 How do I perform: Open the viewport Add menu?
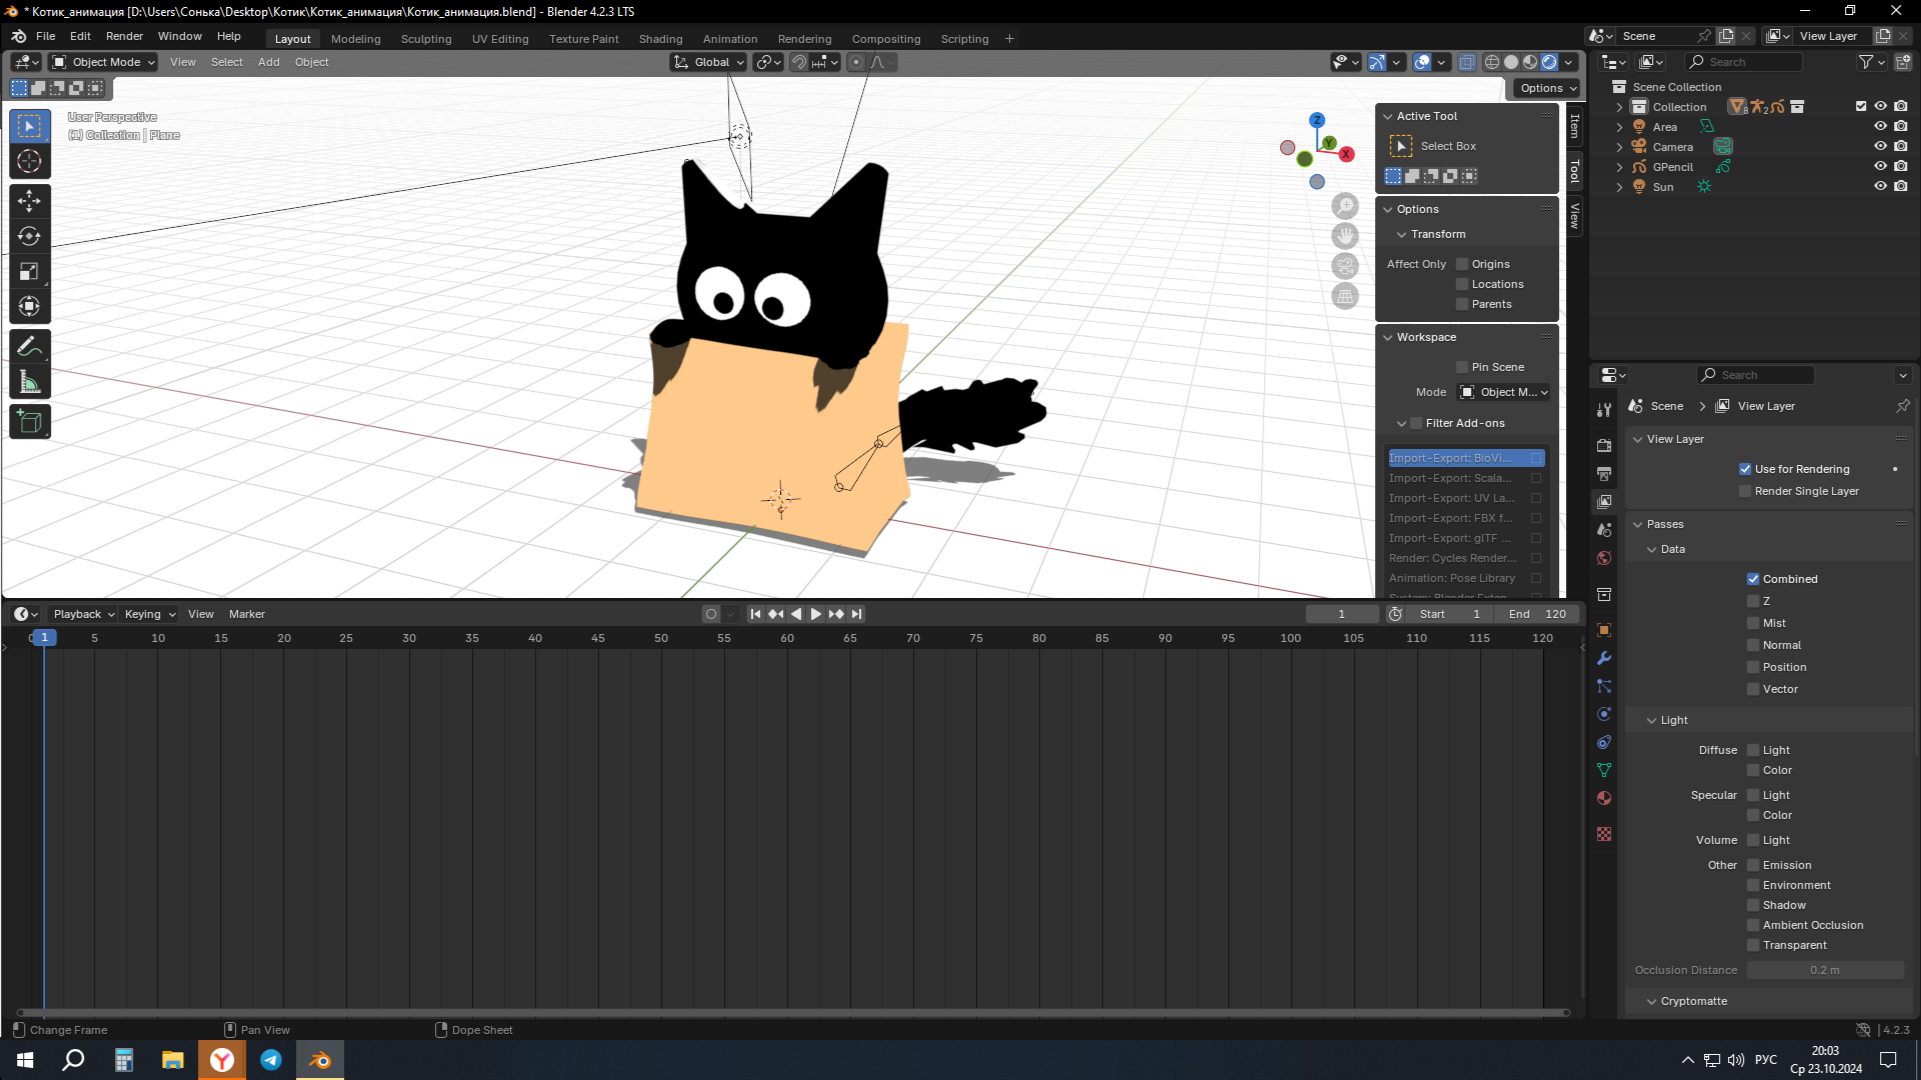click(269, 62)
